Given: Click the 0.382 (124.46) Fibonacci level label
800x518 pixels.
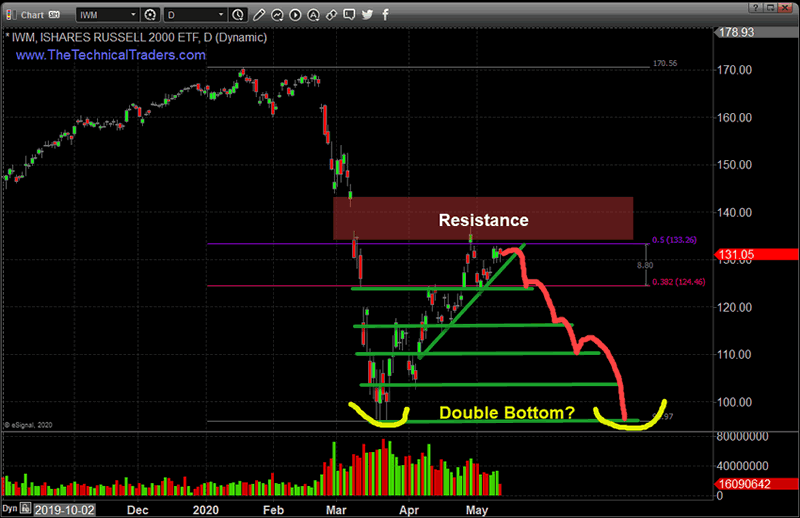Looking at the screenshot, I should pos(679,282).
